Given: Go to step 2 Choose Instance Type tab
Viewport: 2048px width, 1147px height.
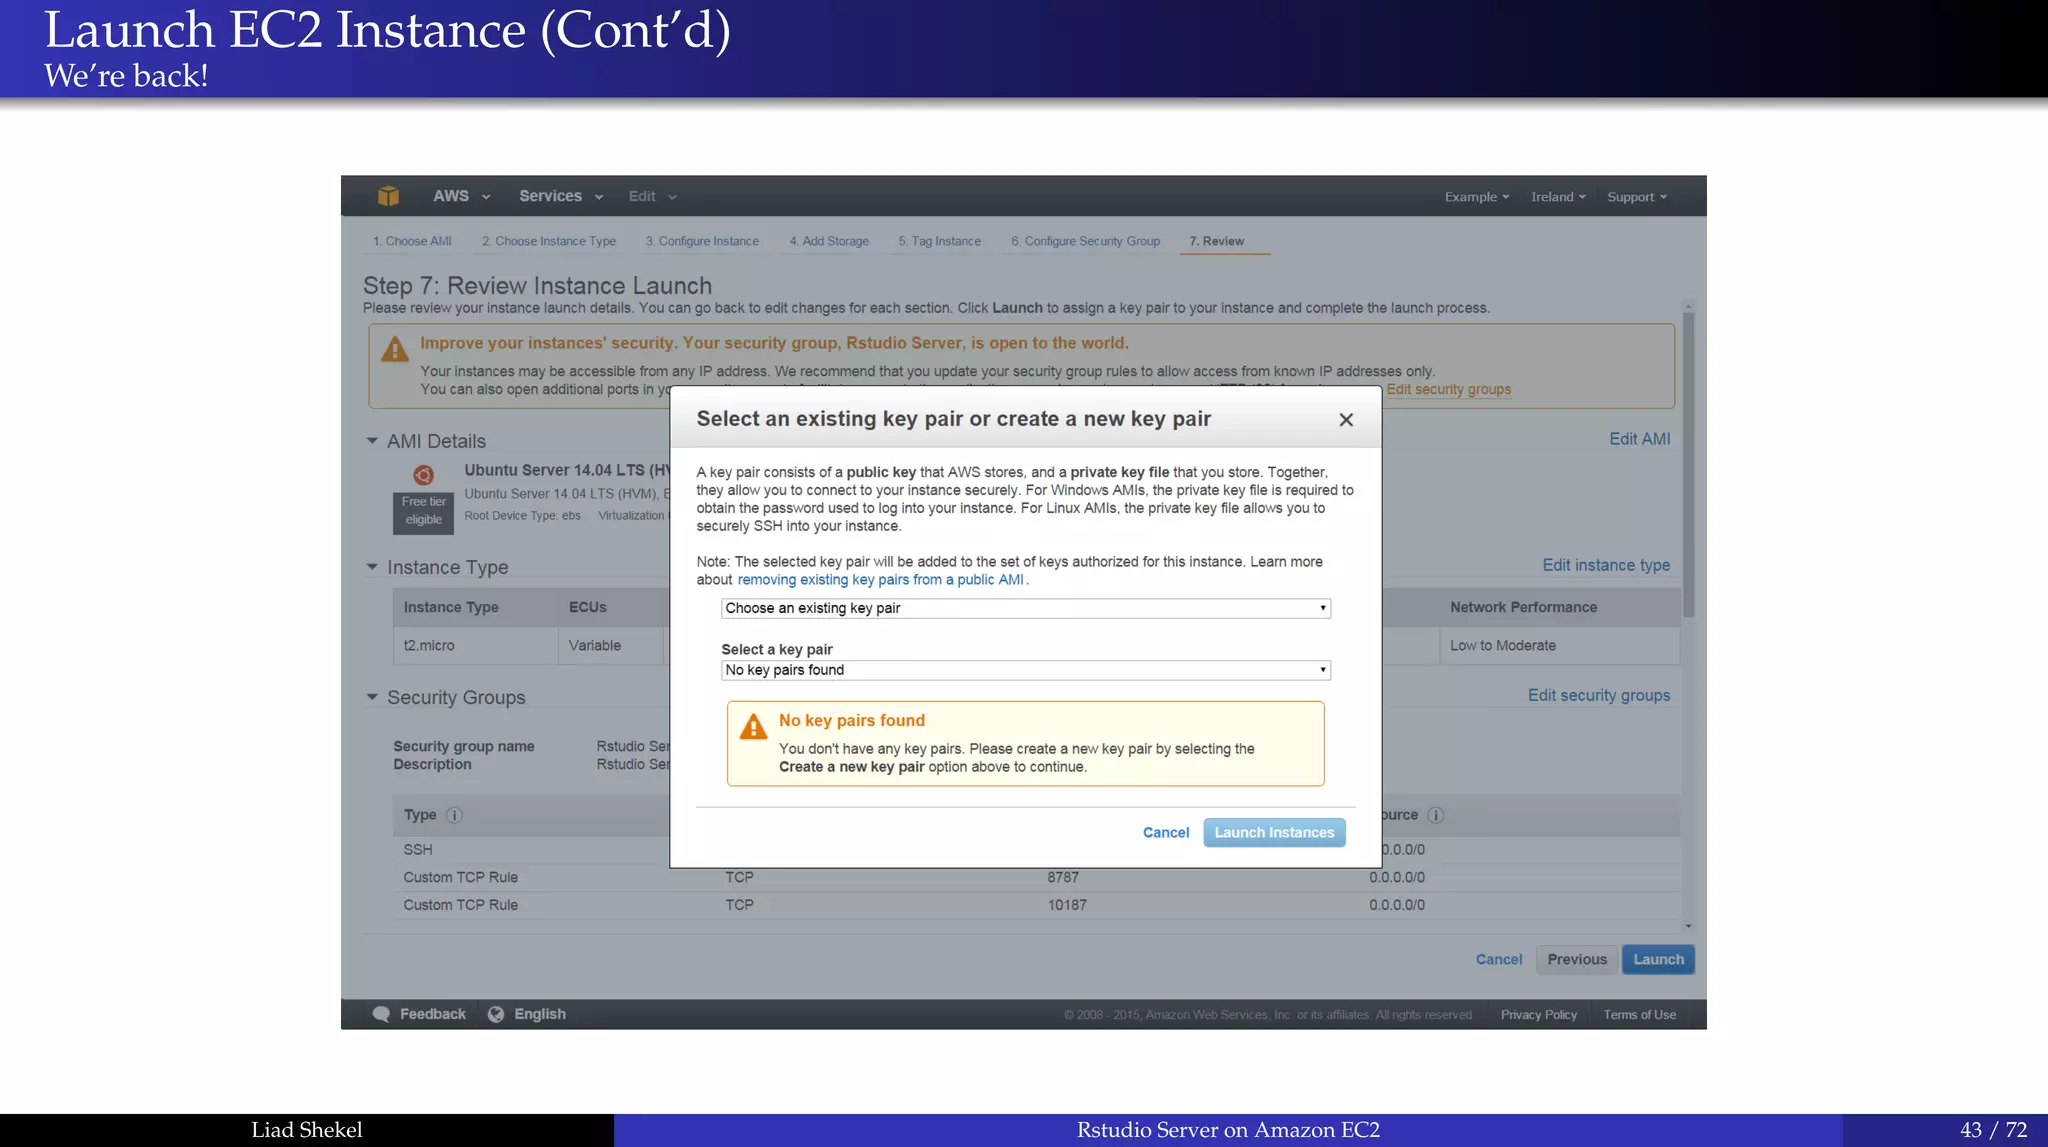Looking at the screenshot, I should coord(549,241).
